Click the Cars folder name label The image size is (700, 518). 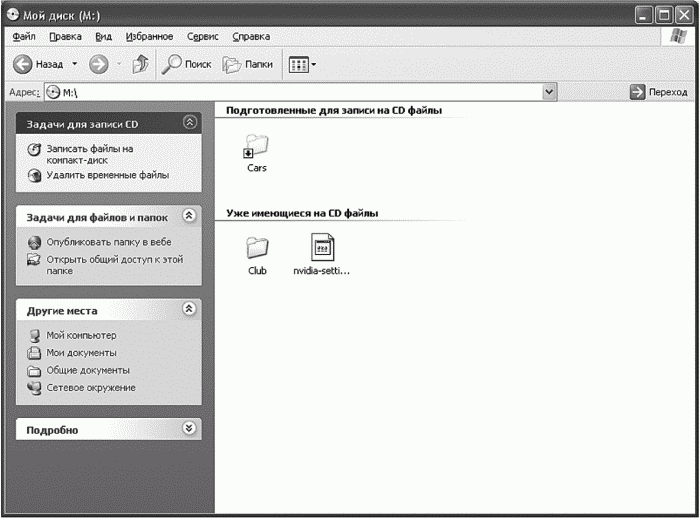click(257, 168)
